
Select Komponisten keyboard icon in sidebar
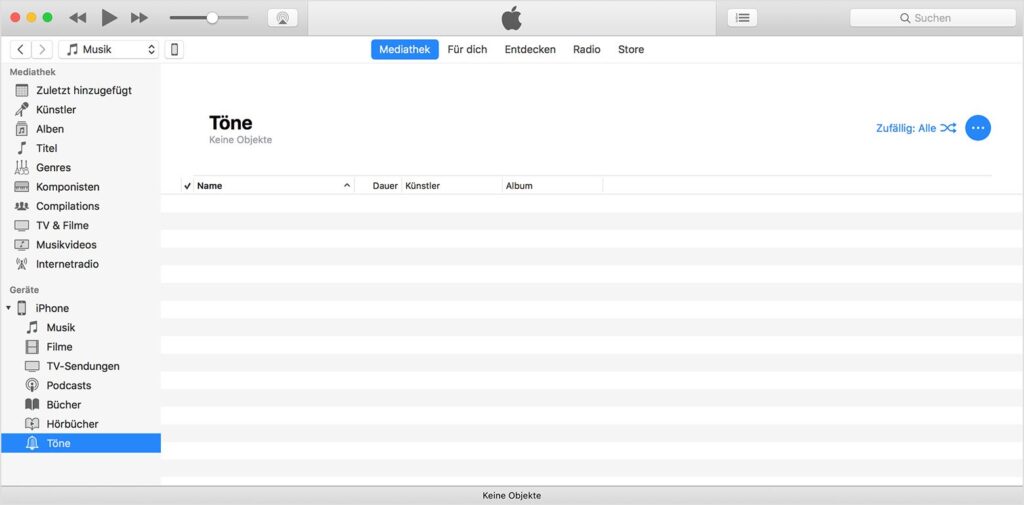(22, 187)
